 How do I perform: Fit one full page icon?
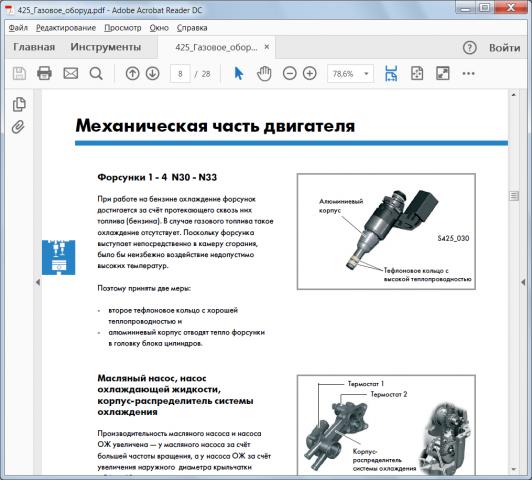(417, 73)
